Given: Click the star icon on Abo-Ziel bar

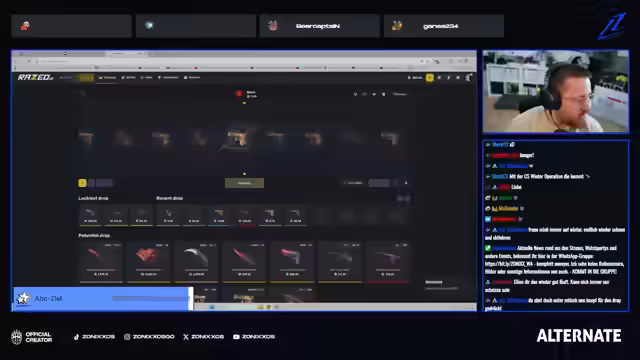Looking at the screenshot, I should [23, 298].
